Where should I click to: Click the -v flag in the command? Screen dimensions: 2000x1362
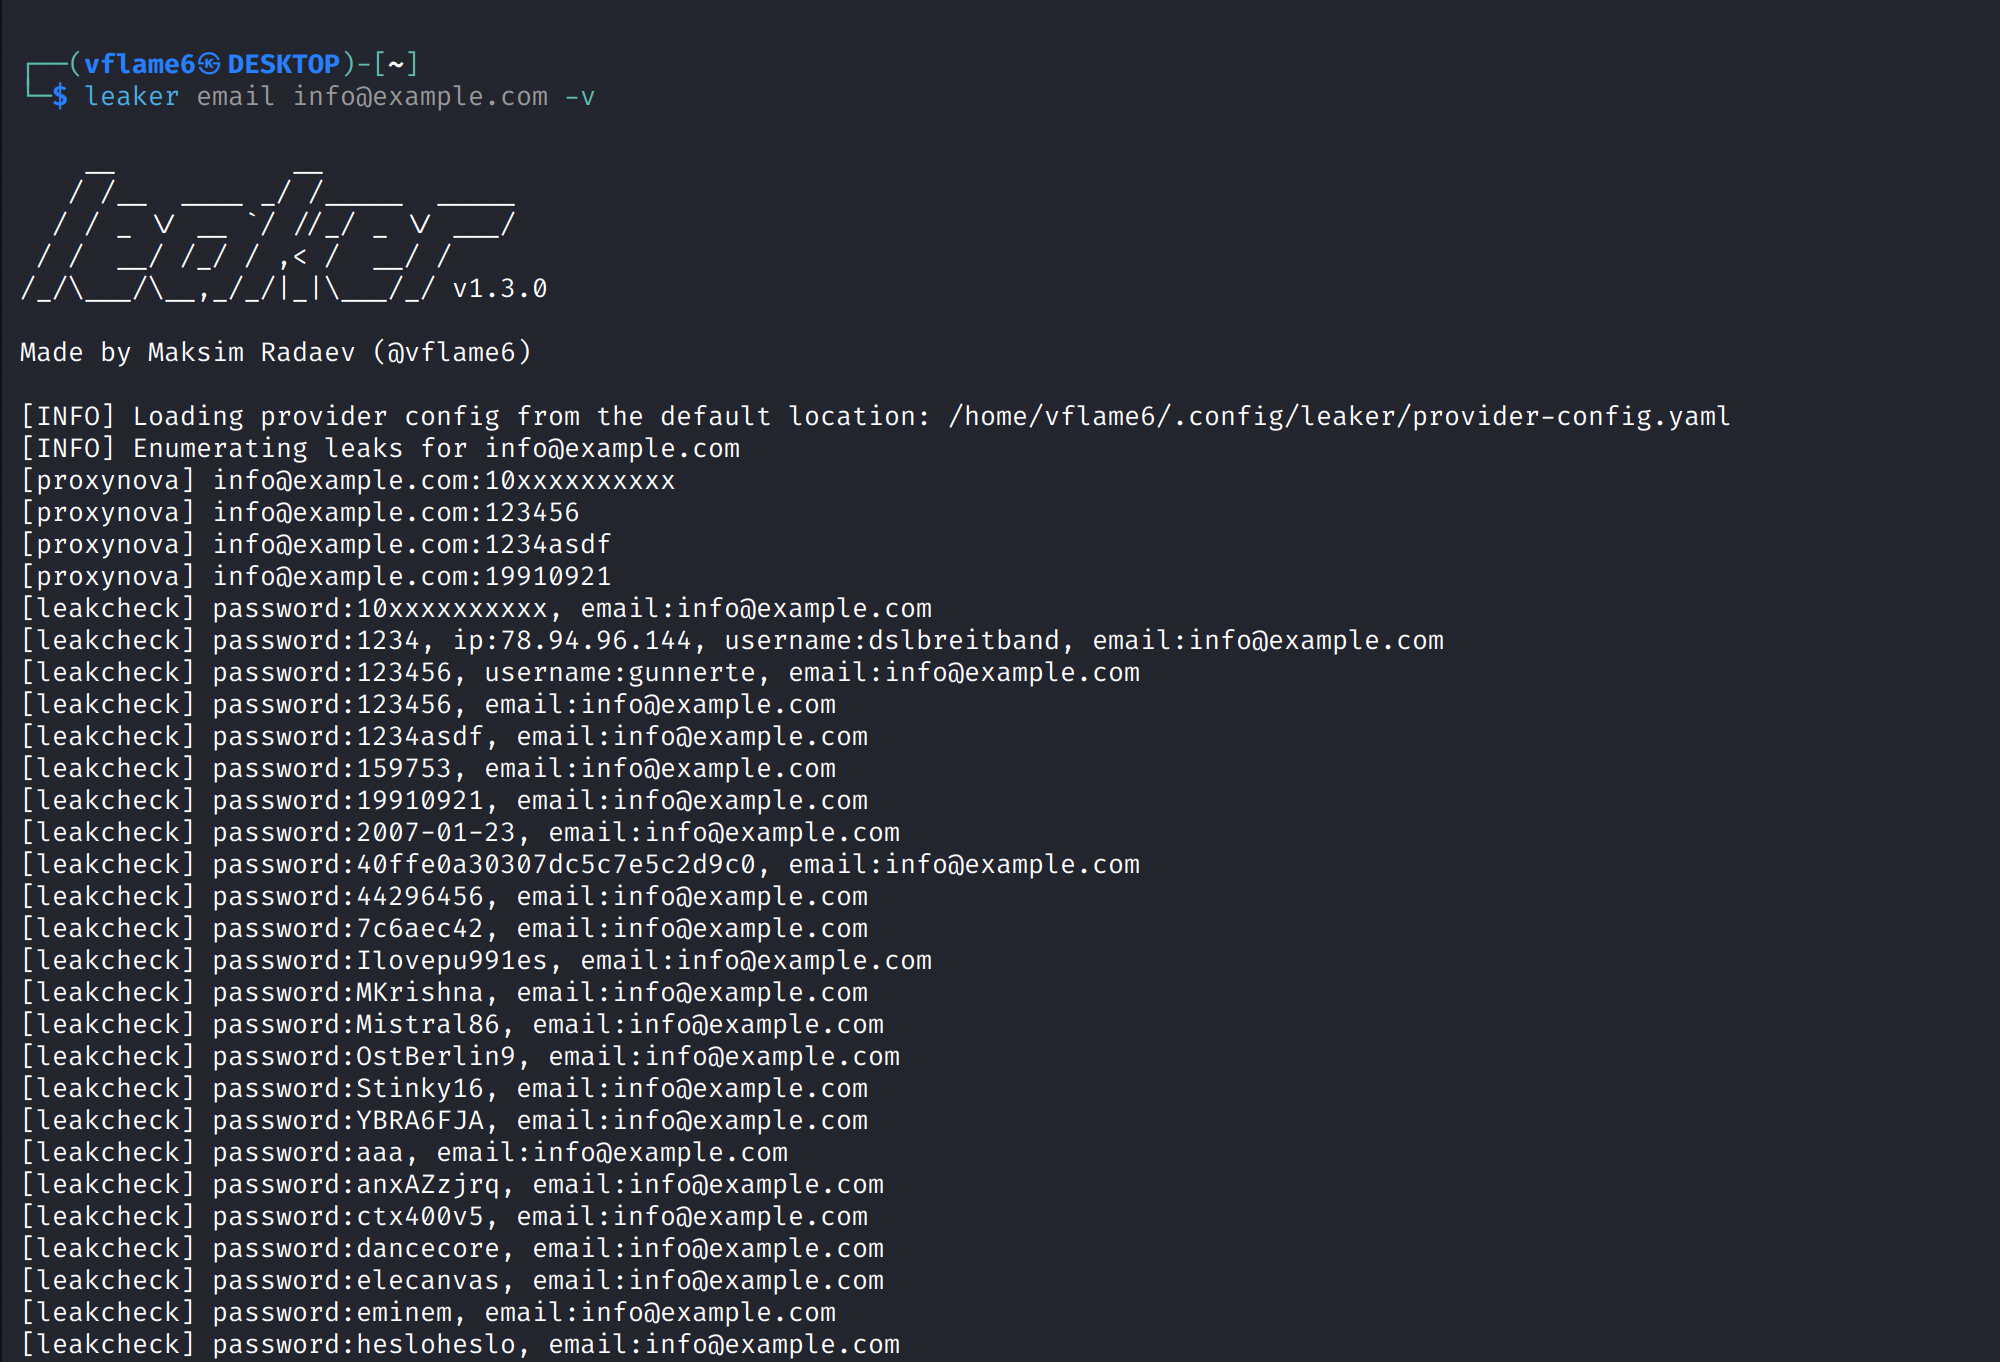click(580, 97)
